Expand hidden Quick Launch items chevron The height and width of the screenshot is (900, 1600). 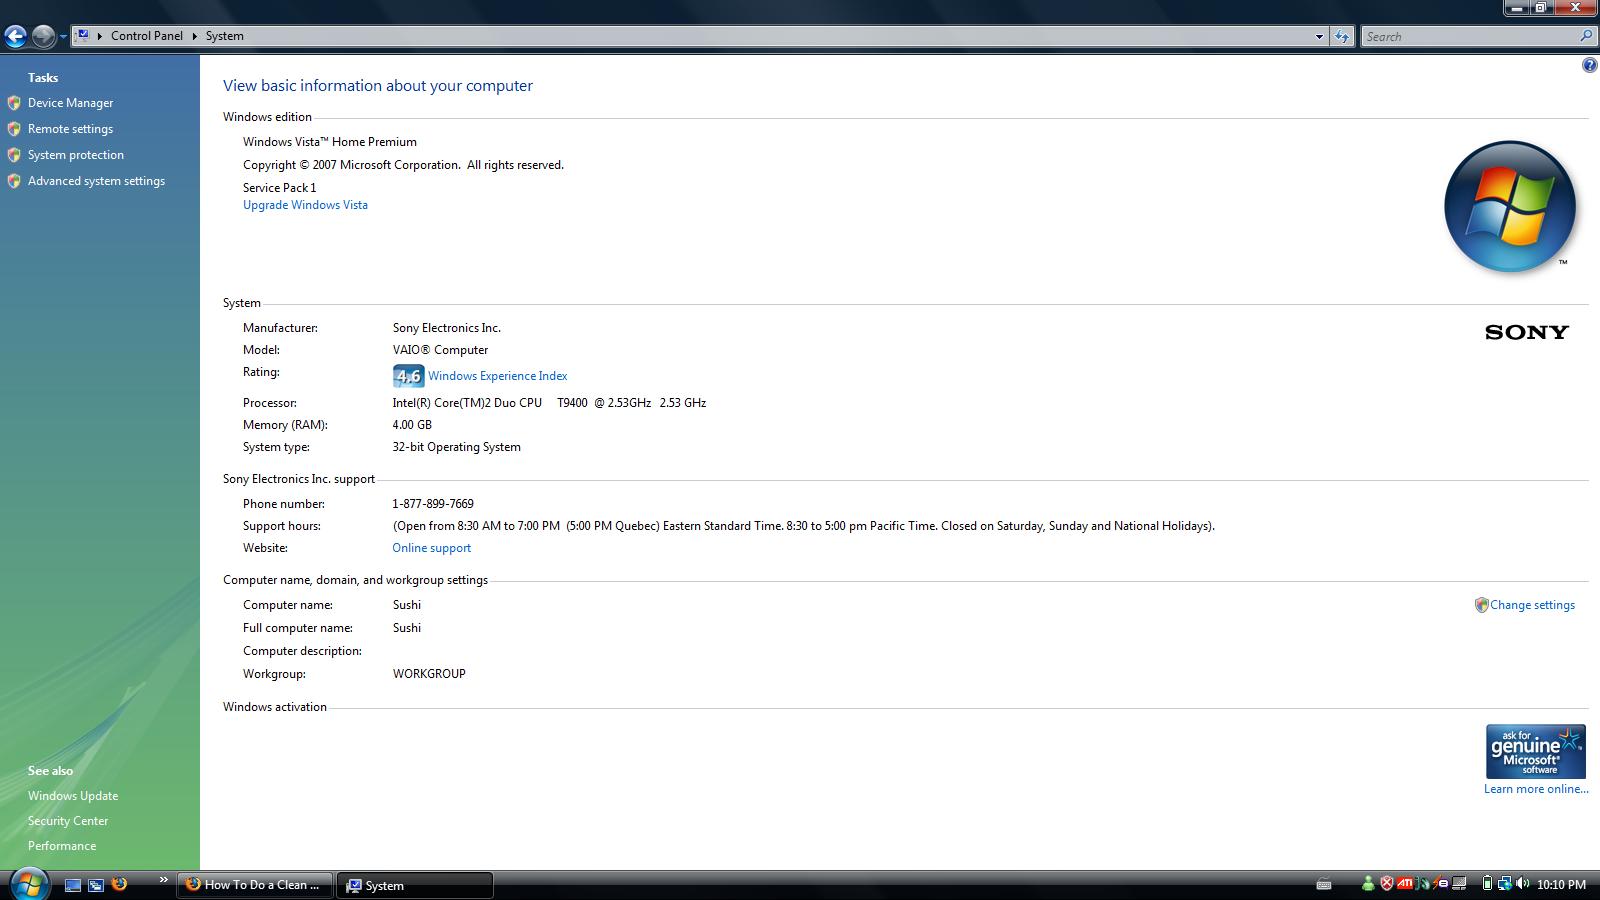164,880
